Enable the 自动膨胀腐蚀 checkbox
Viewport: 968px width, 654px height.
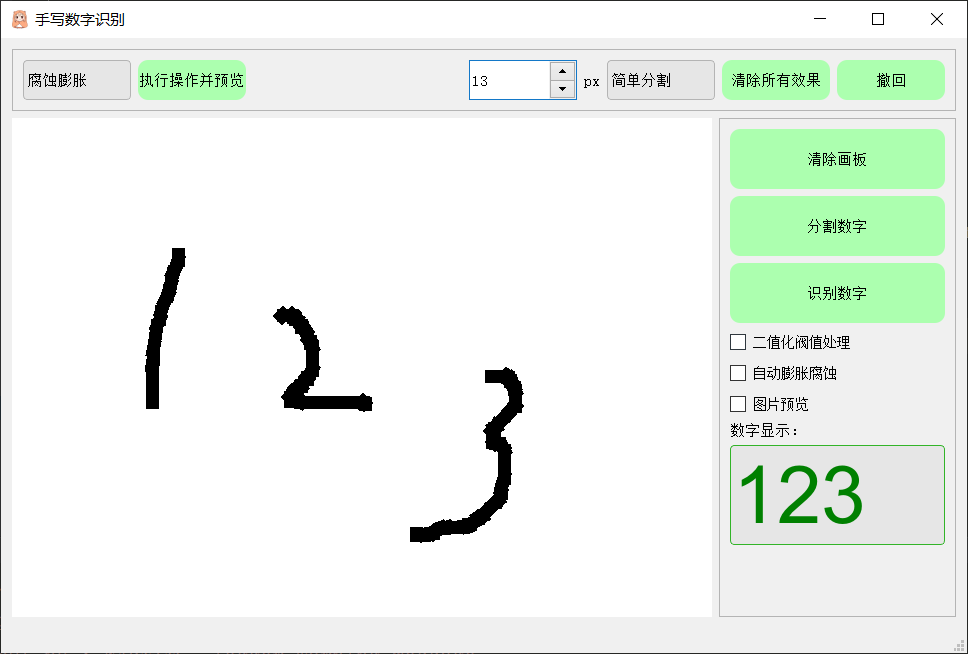point(737,373)
